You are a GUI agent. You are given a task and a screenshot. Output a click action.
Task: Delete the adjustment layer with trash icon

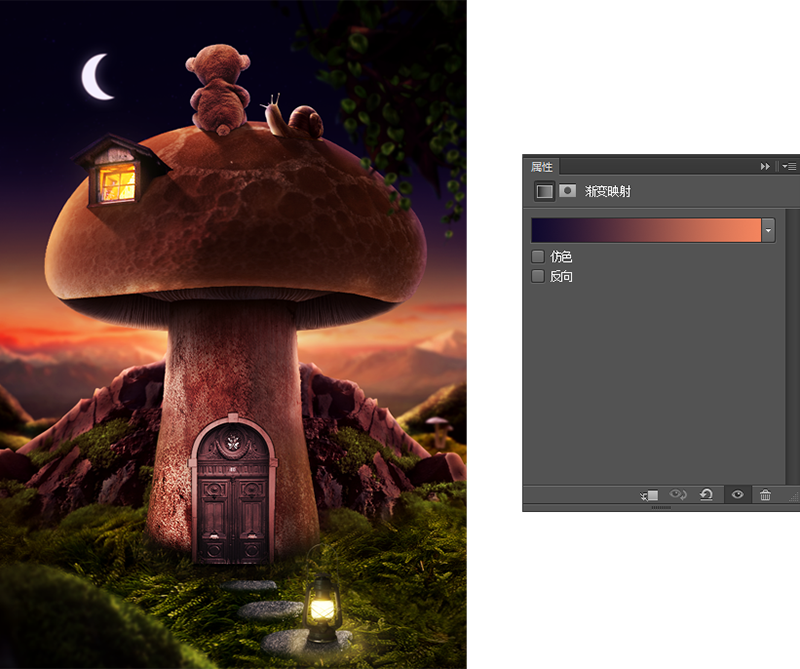[x=765, y=494]
